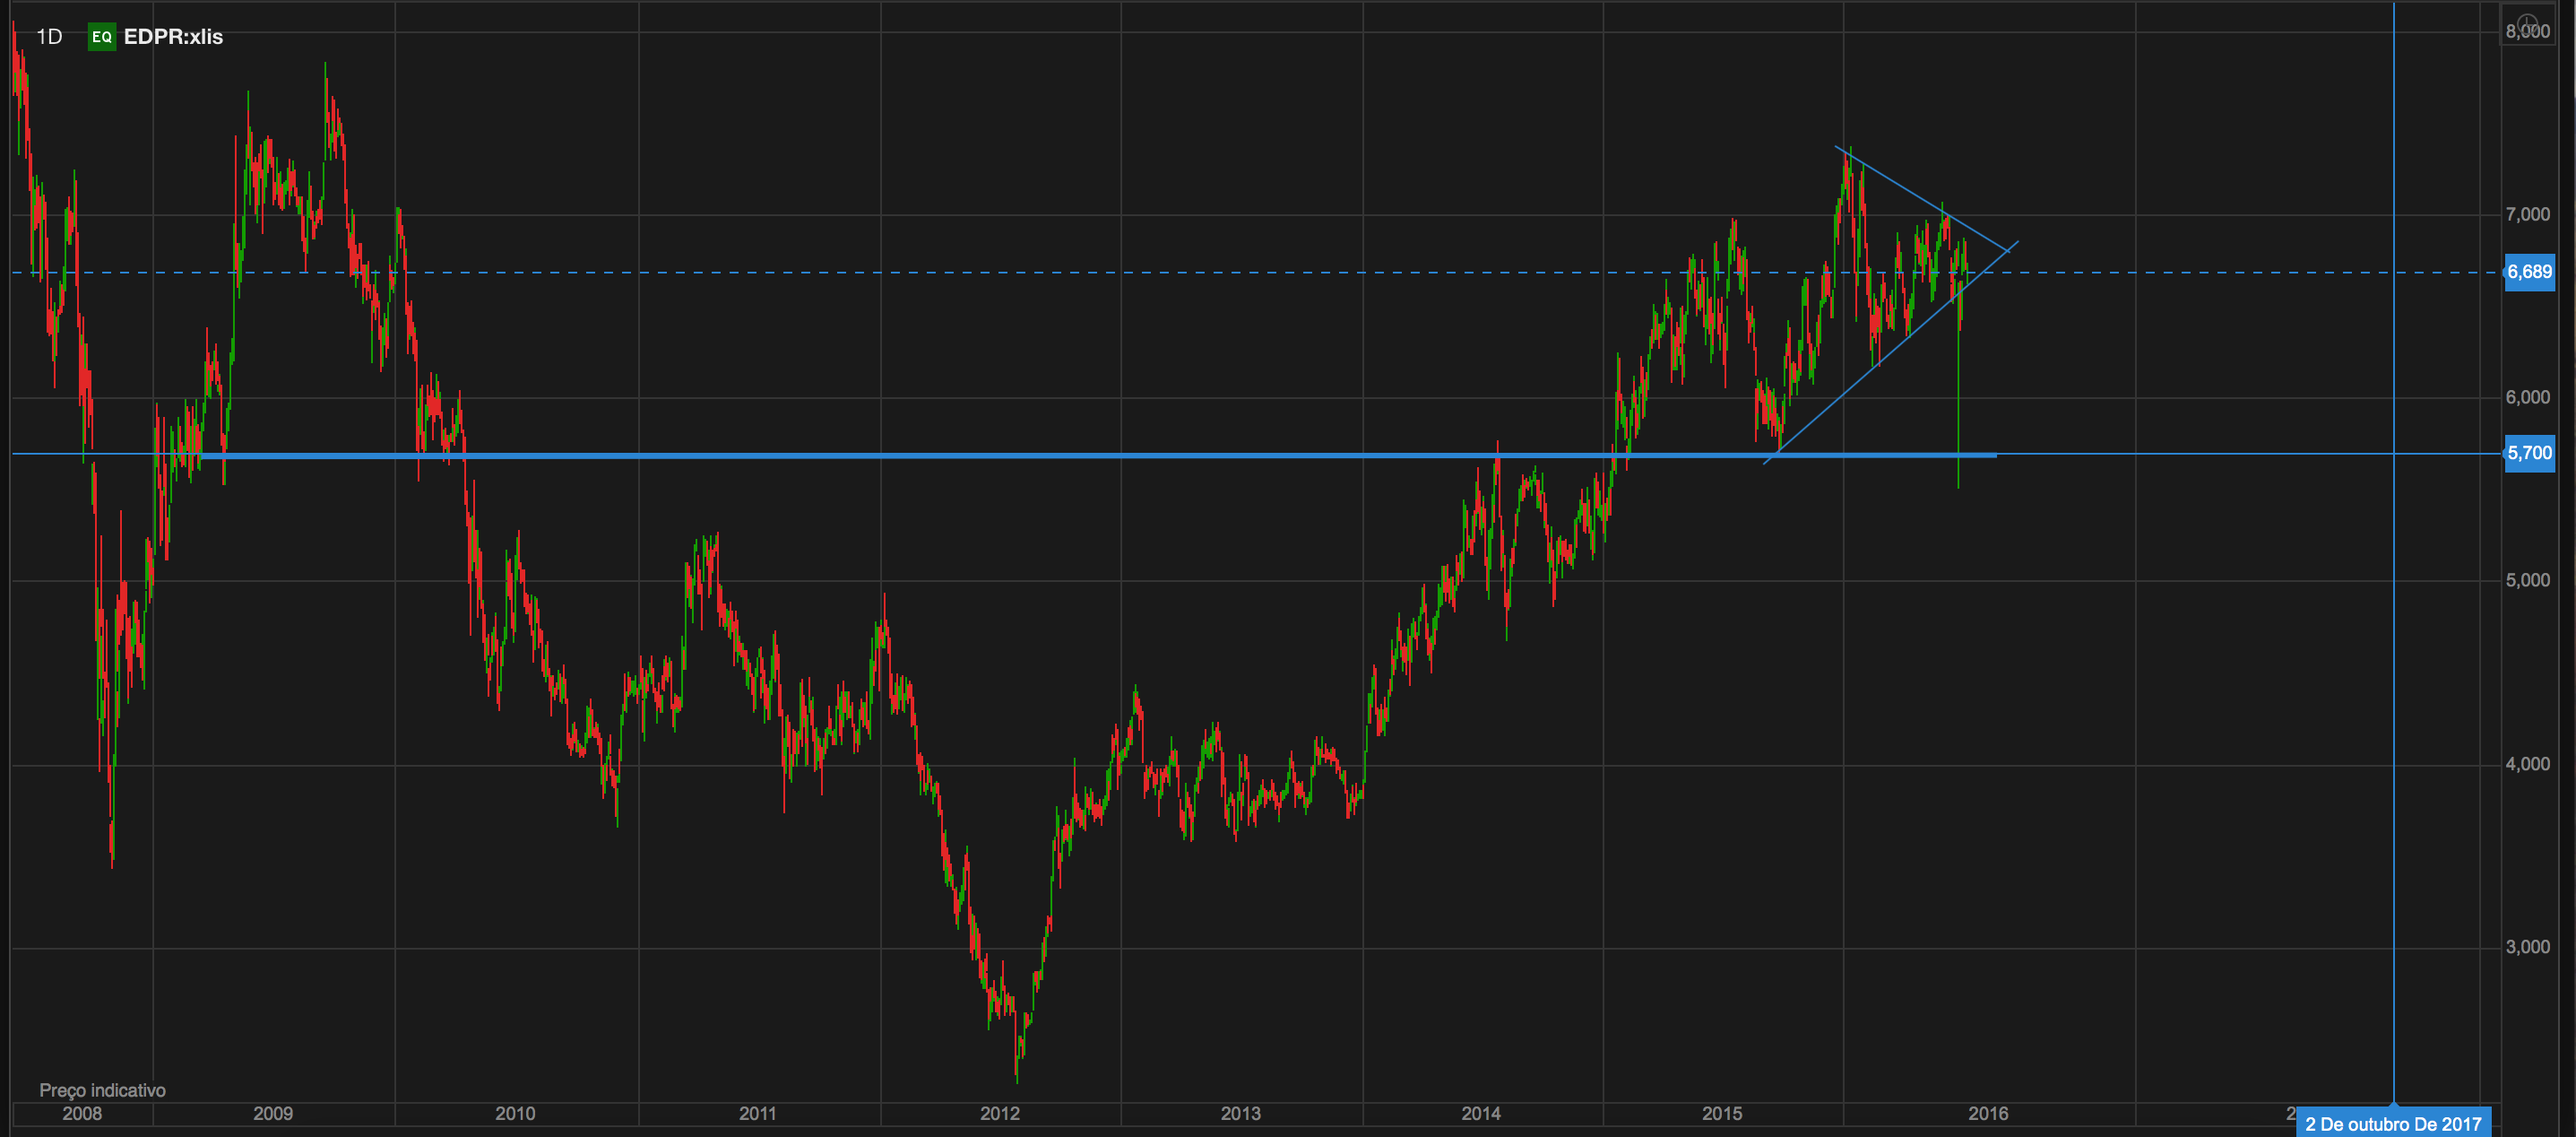The height and width of the screenshot is (1137, 2576).
Task: Click the 2015 year on time axis
Action: (x=1722, y=1113)
